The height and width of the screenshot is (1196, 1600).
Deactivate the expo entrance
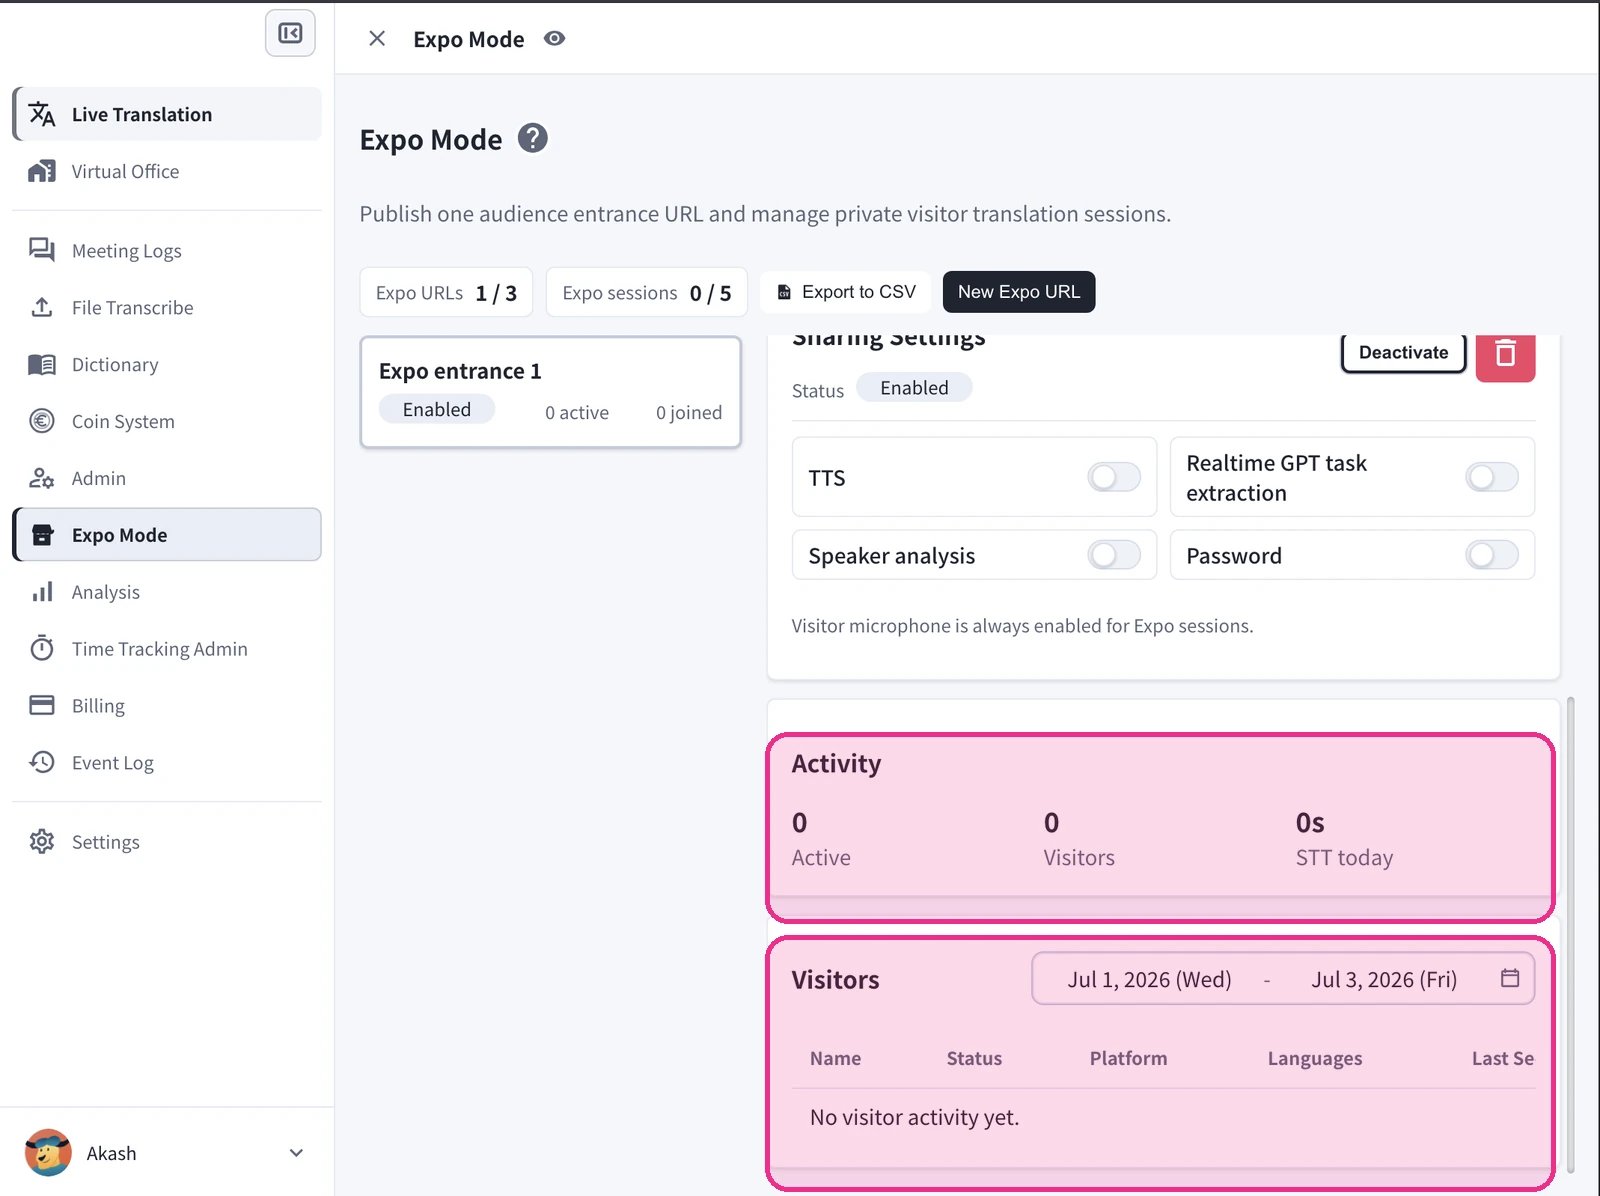[1403, 352]
